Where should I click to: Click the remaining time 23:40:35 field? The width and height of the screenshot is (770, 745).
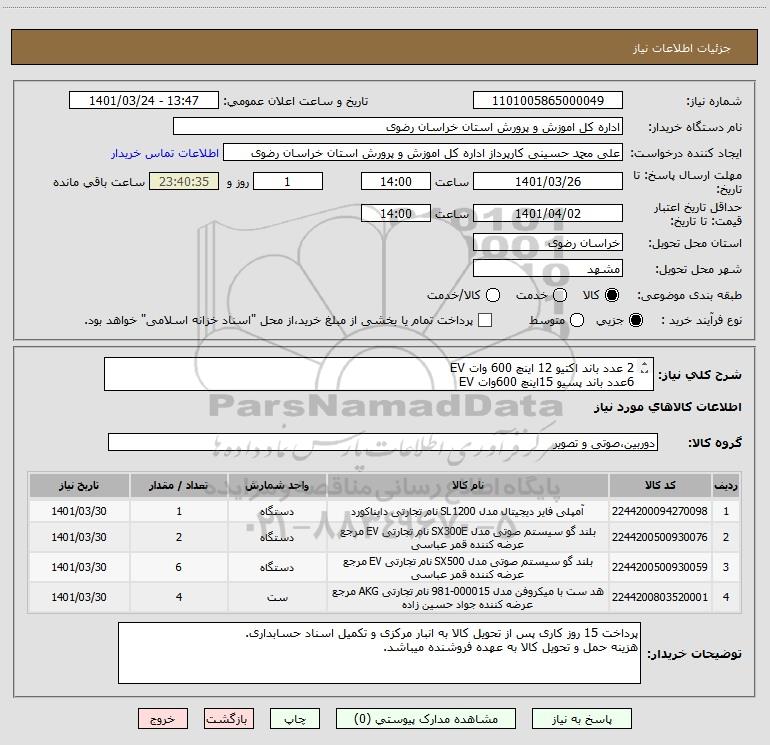184,181
